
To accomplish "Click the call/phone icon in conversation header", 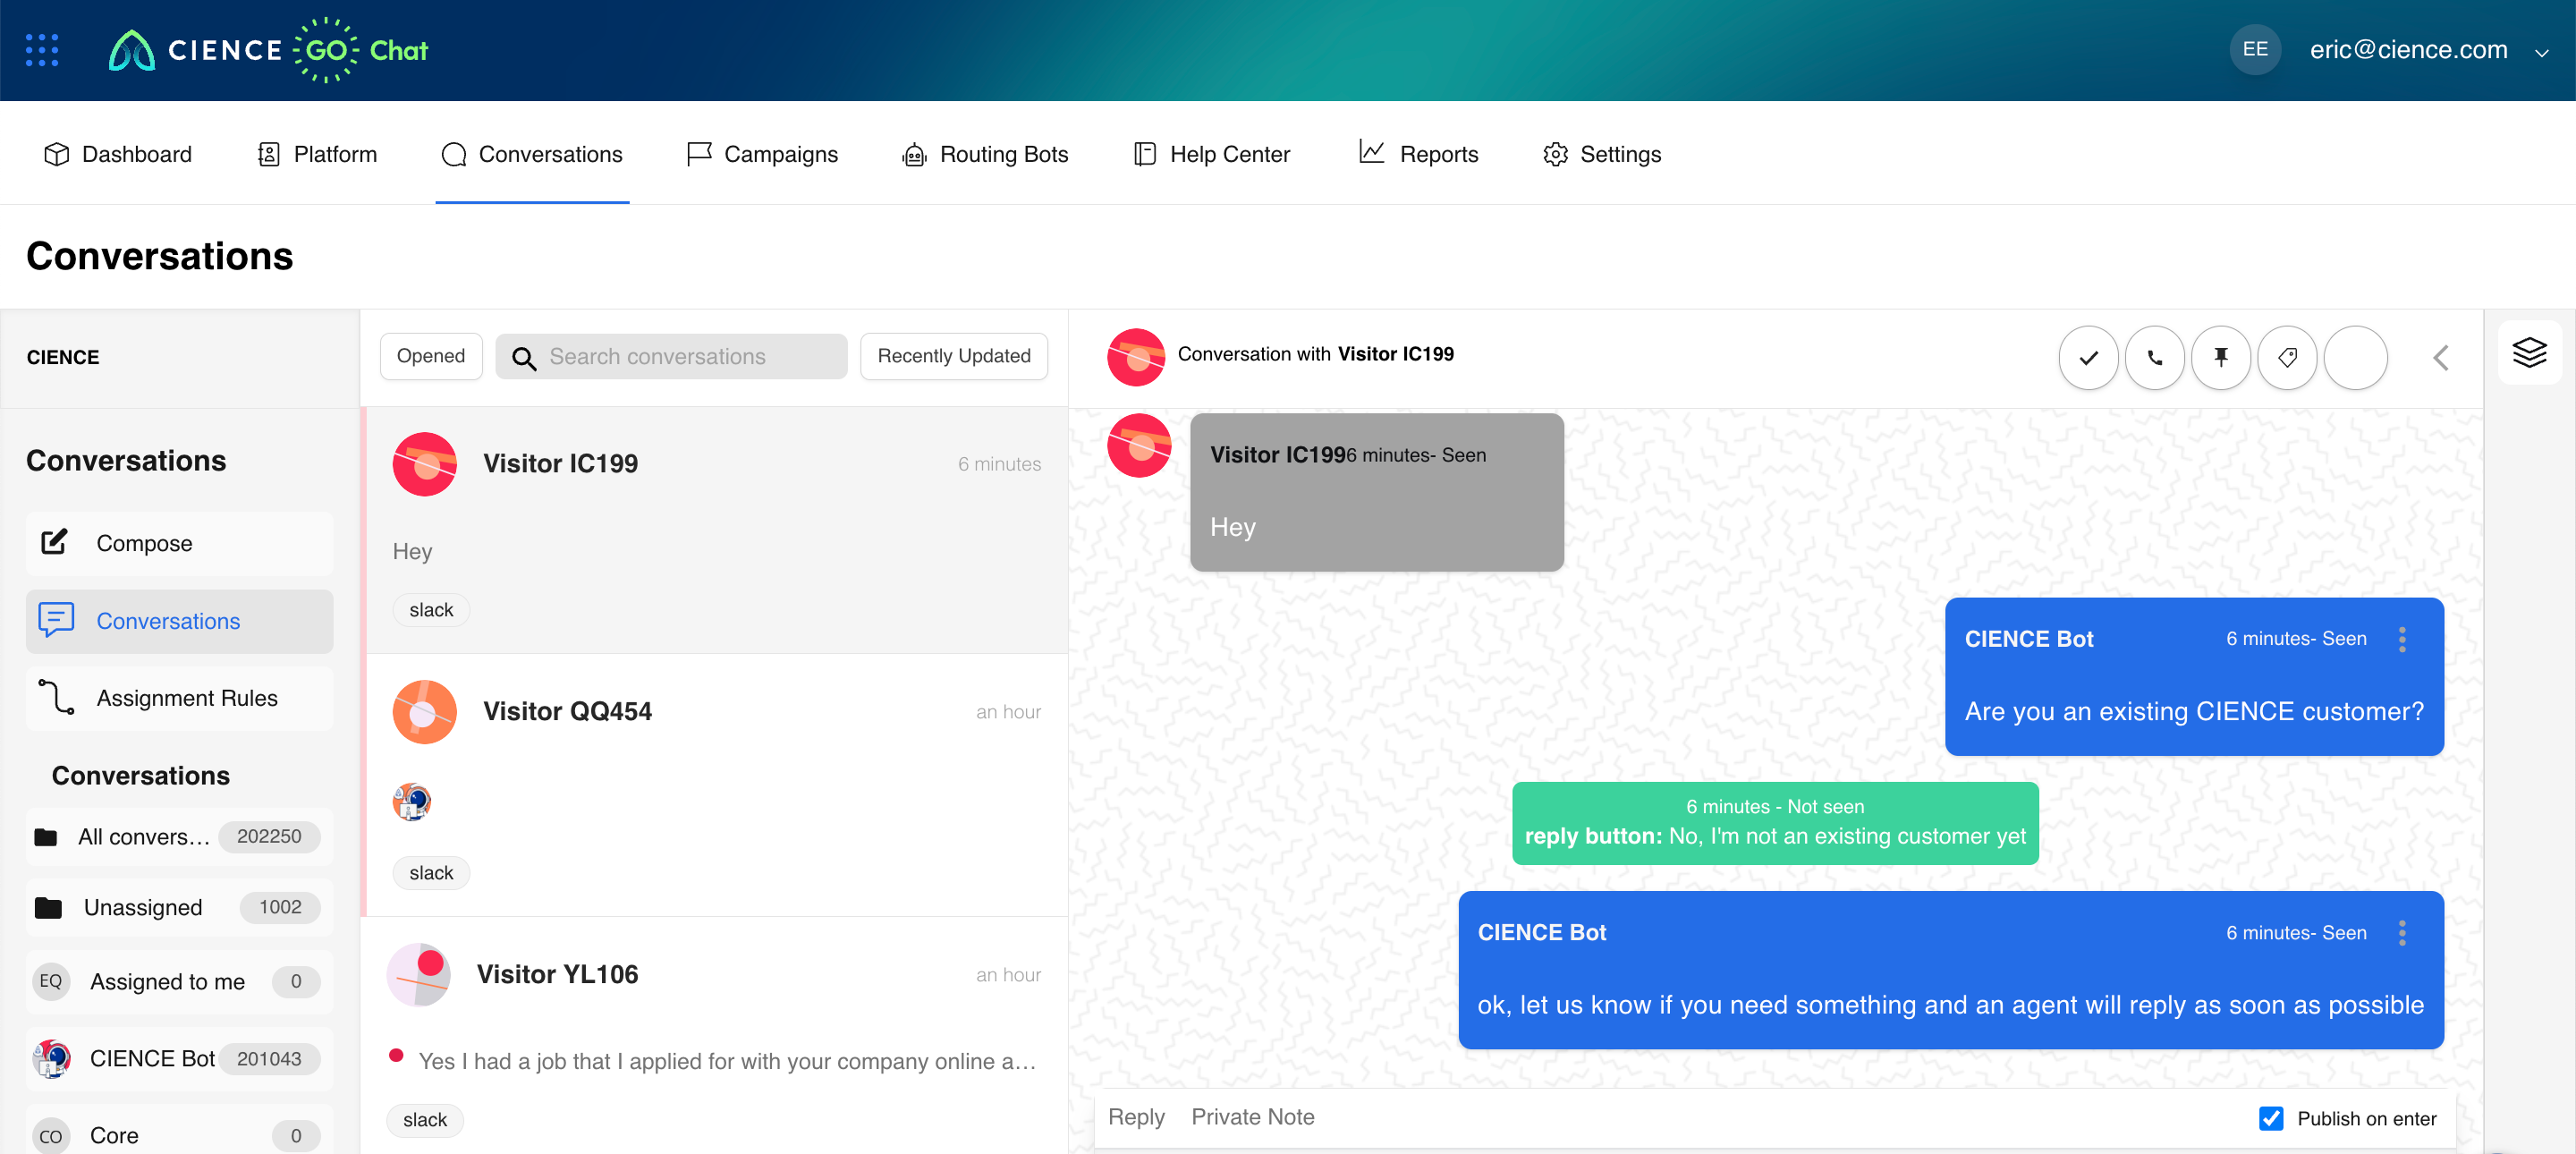I will (2154, 355).
